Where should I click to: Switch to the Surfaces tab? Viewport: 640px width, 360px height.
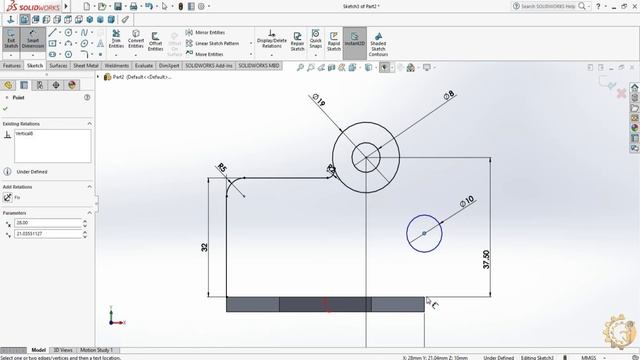coord(58,65)
